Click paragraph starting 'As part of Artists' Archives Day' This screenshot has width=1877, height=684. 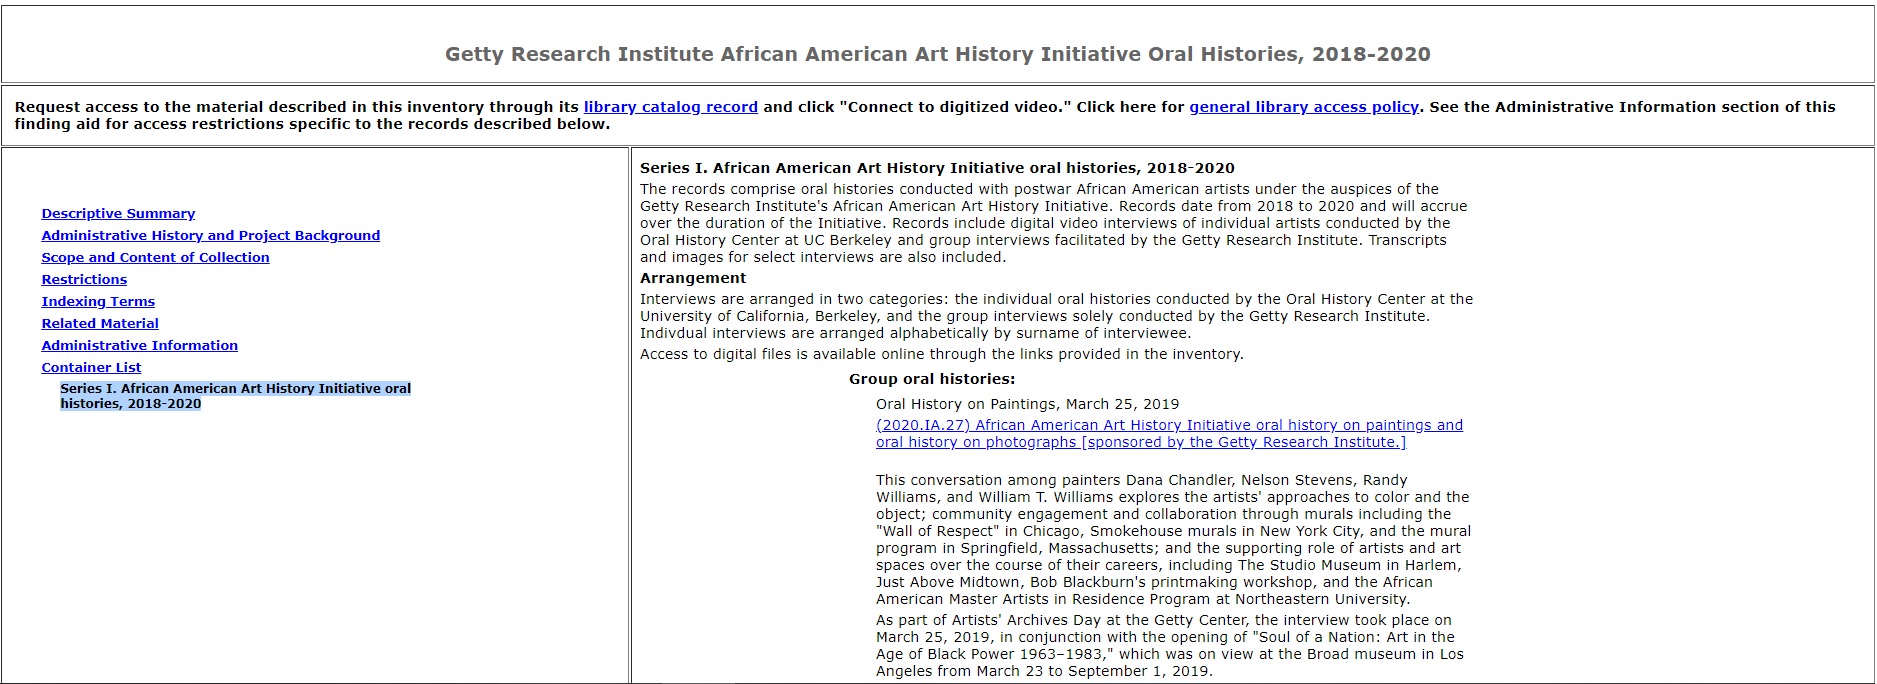coord(1170,646)
